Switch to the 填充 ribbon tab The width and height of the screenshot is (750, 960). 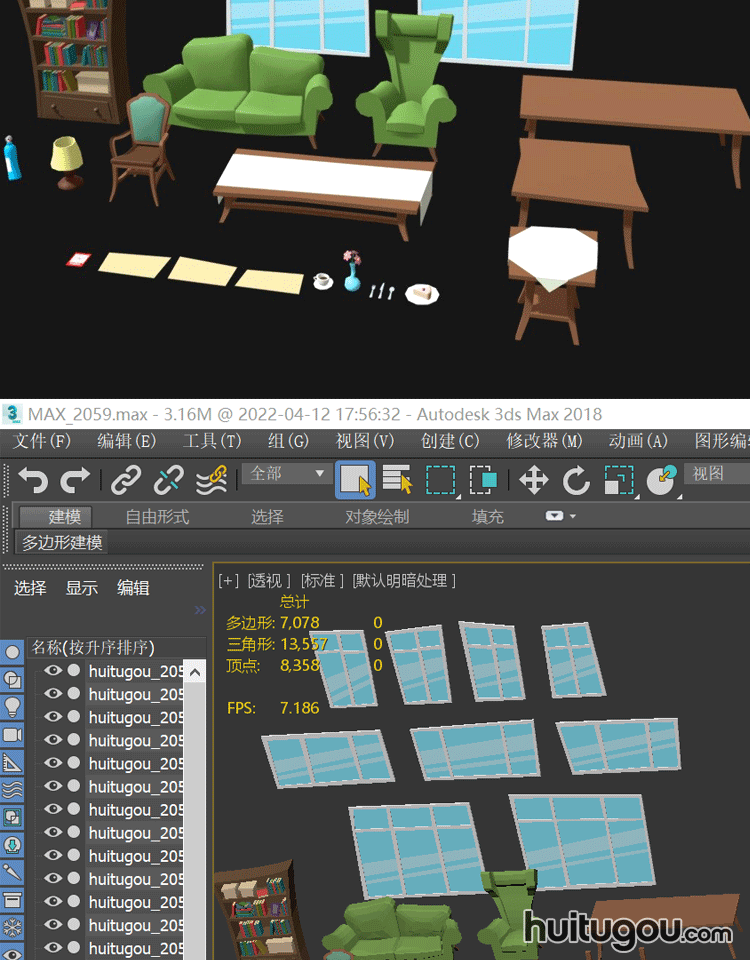point(487,517)
